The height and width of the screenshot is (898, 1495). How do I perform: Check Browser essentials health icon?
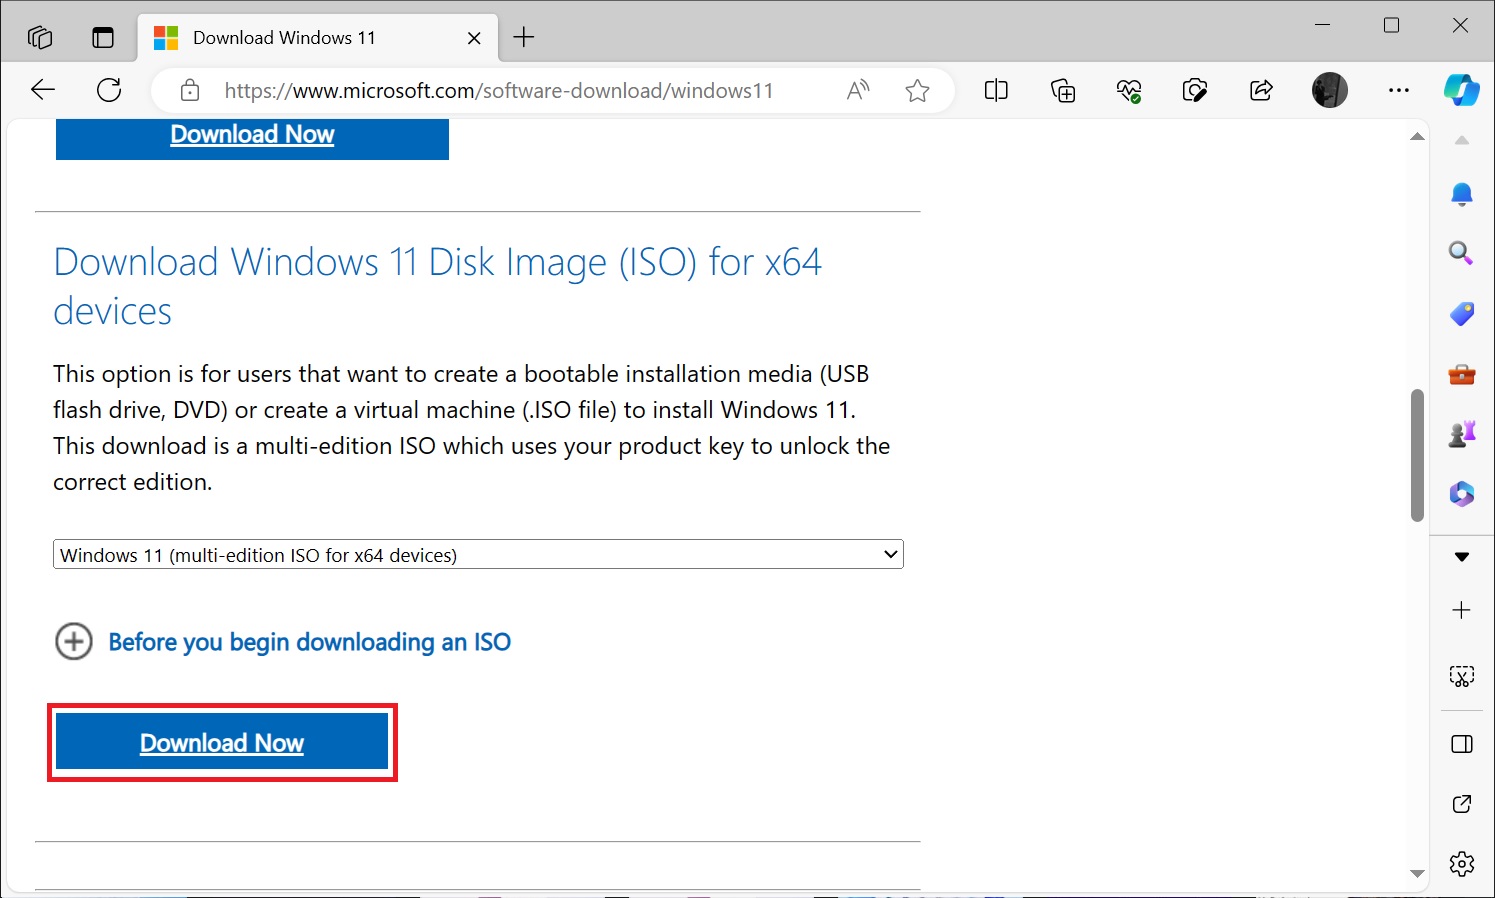[1129, 90]
